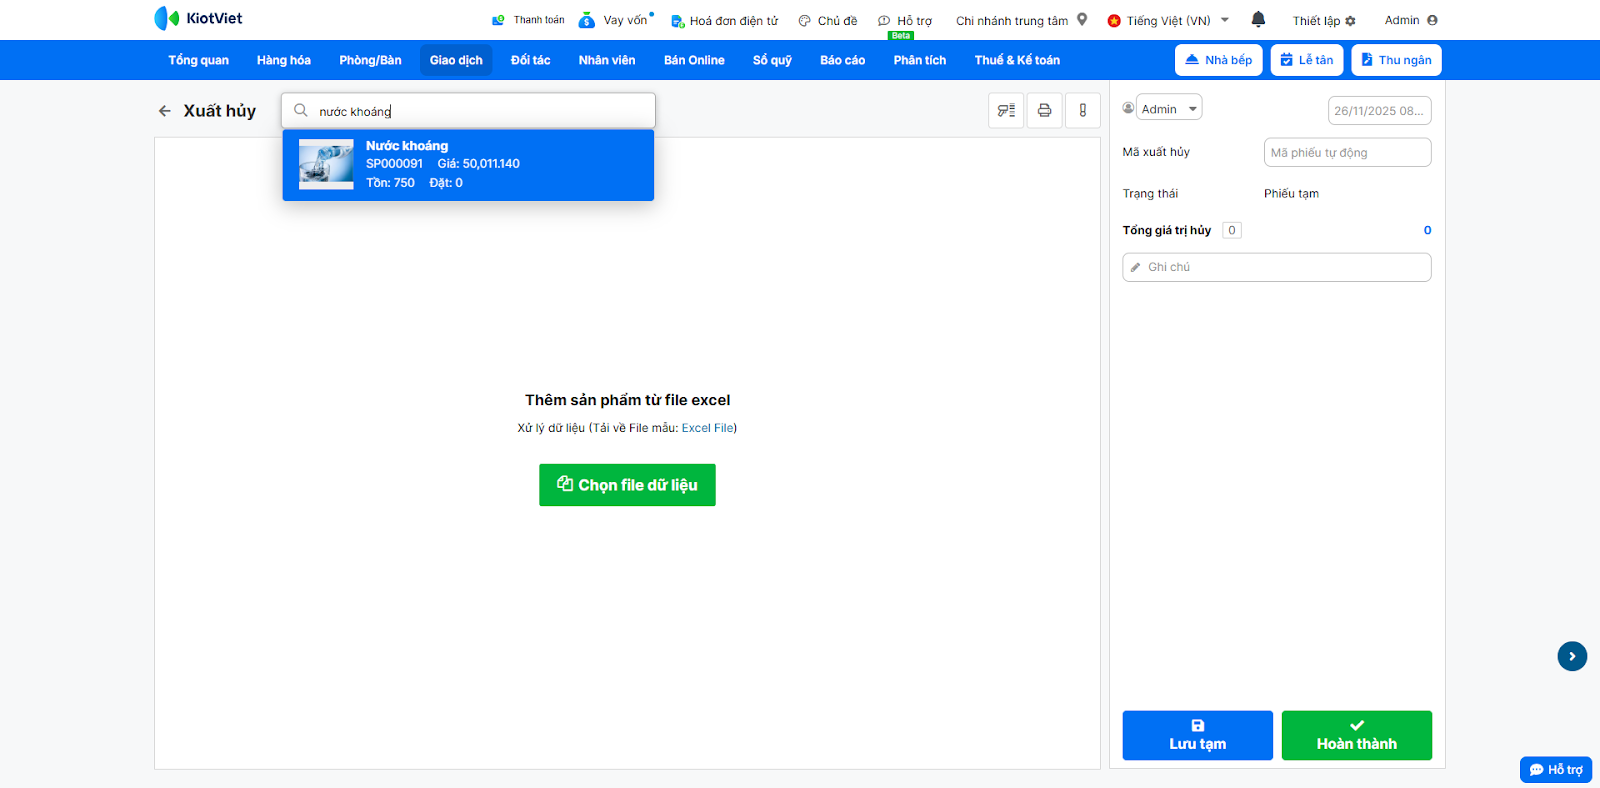Open the floating Hỗ trợ chat button
The width and height of the screenshot is (1600, 788).
point(1556,770)
